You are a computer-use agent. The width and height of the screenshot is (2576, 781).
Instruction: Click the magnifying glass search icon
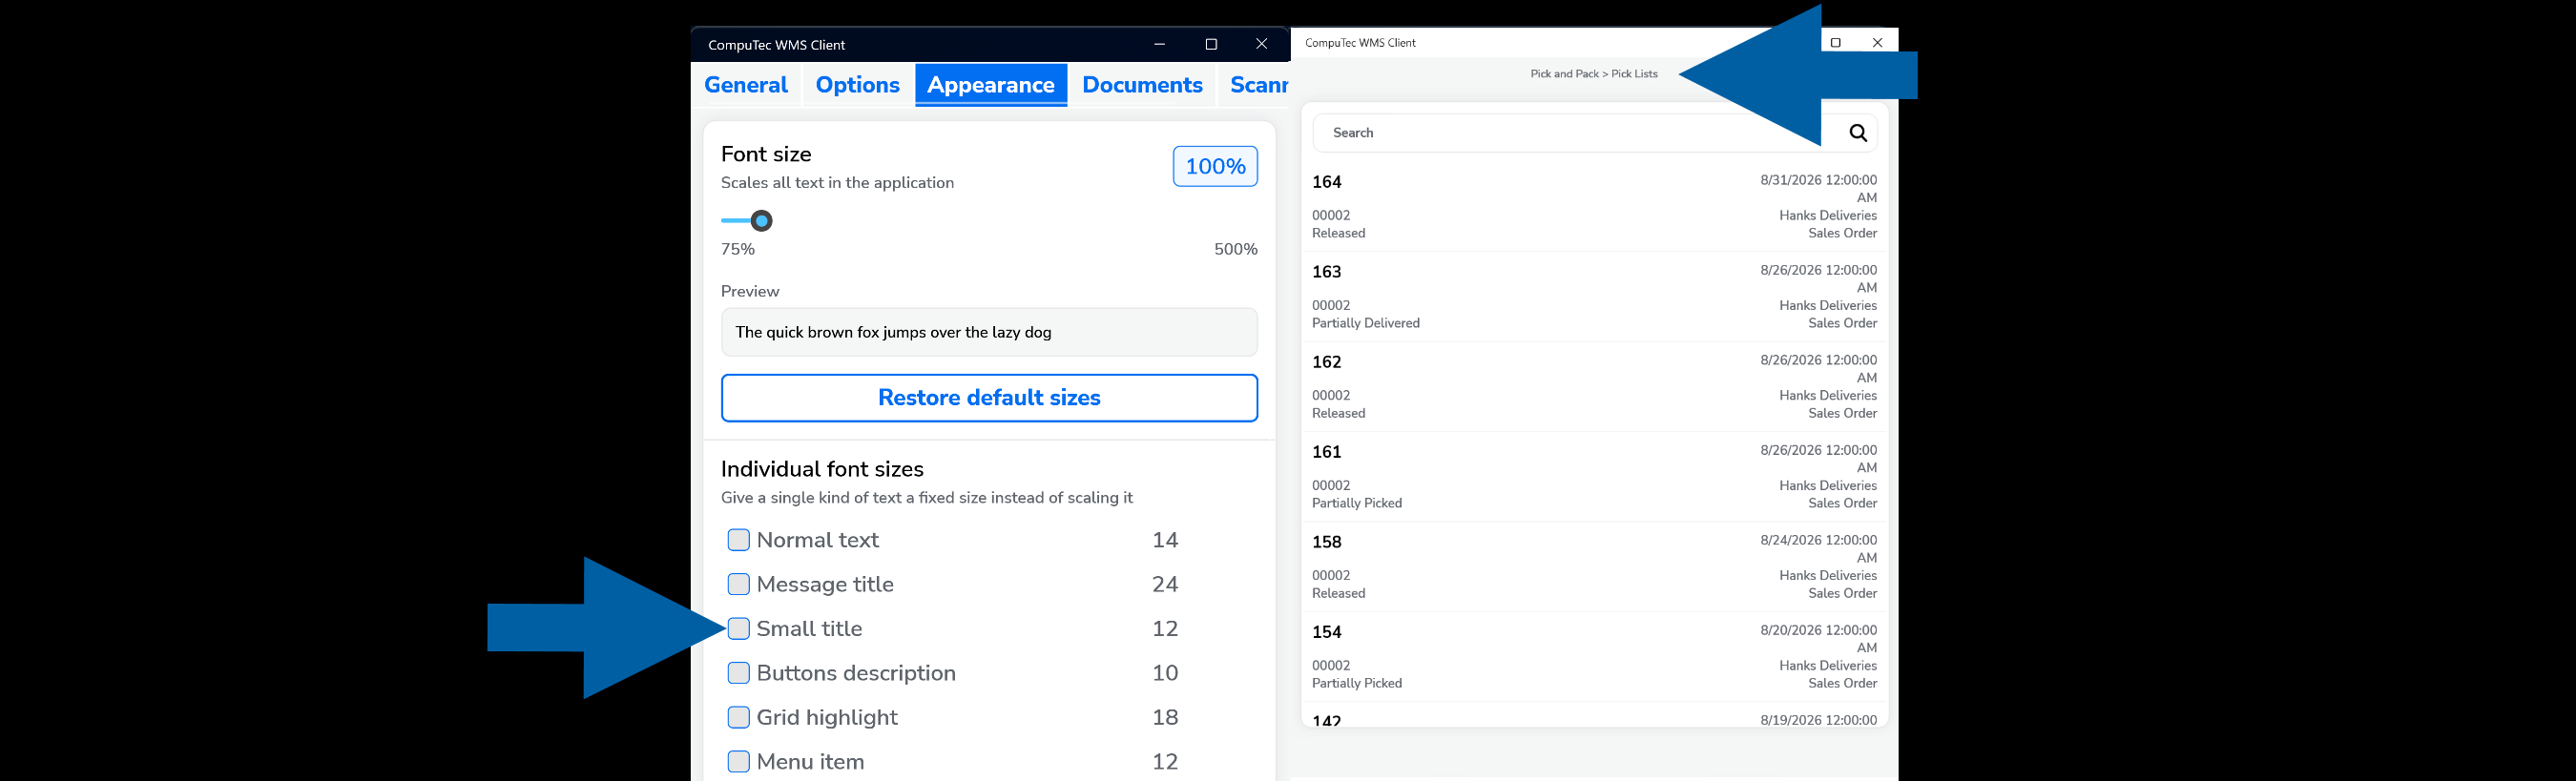[x=1858, y=133]
